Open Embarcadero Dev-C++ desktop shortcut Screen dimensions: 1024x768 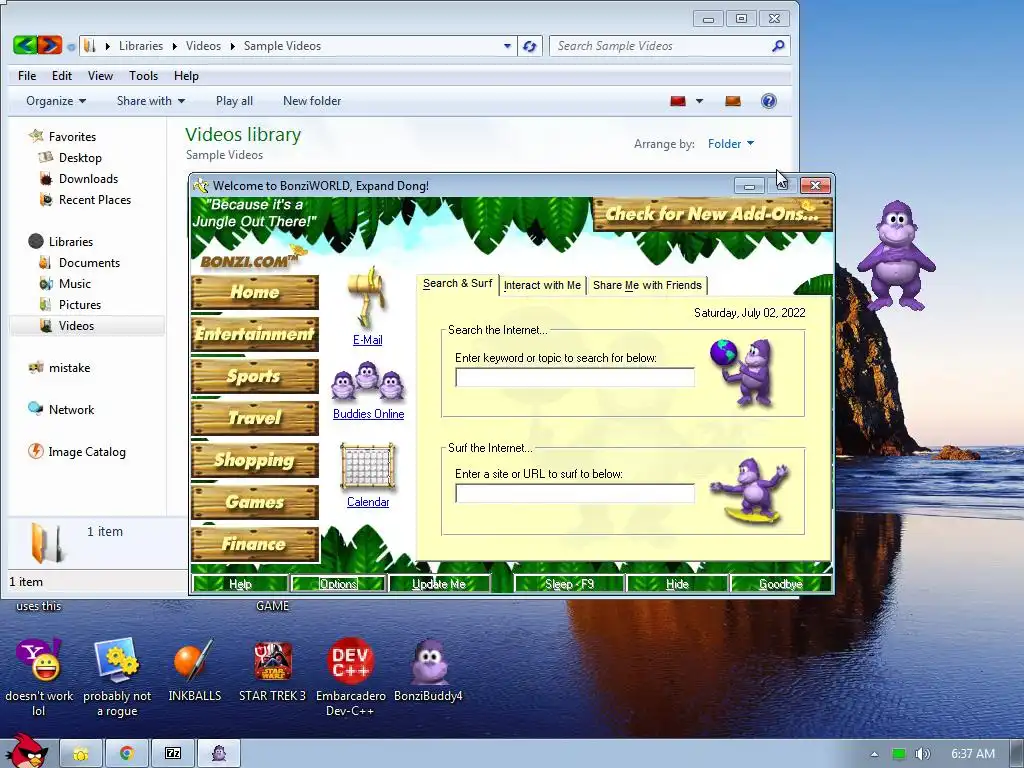(351, 679)
